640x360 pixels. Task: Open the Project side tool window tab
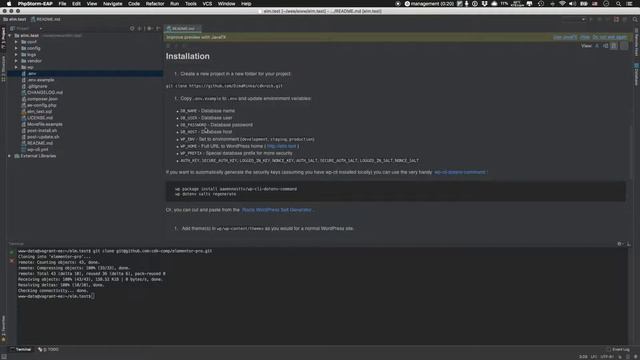pyautogui.click(x=3, y=38)
